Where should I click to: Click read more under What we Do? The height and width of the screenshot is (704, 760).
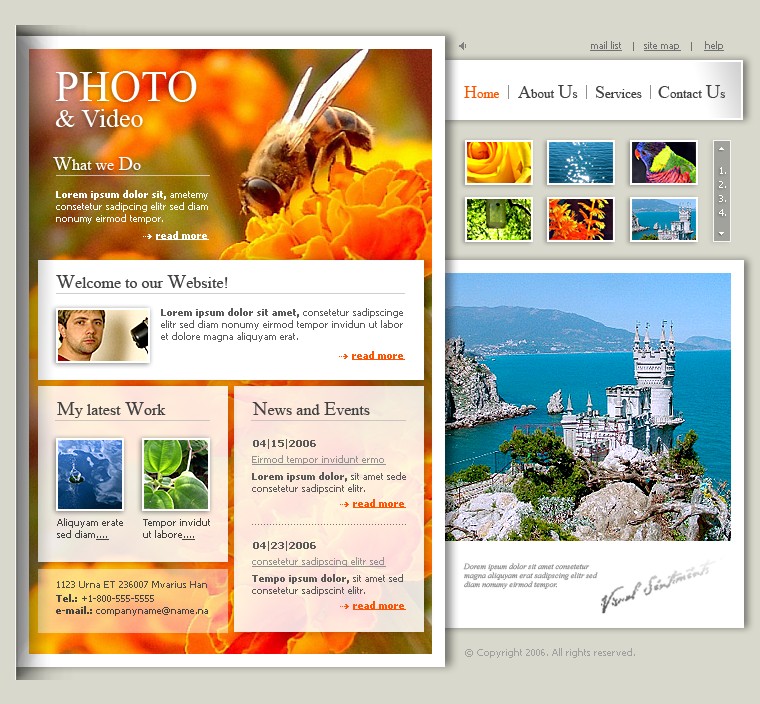(181, 236)
